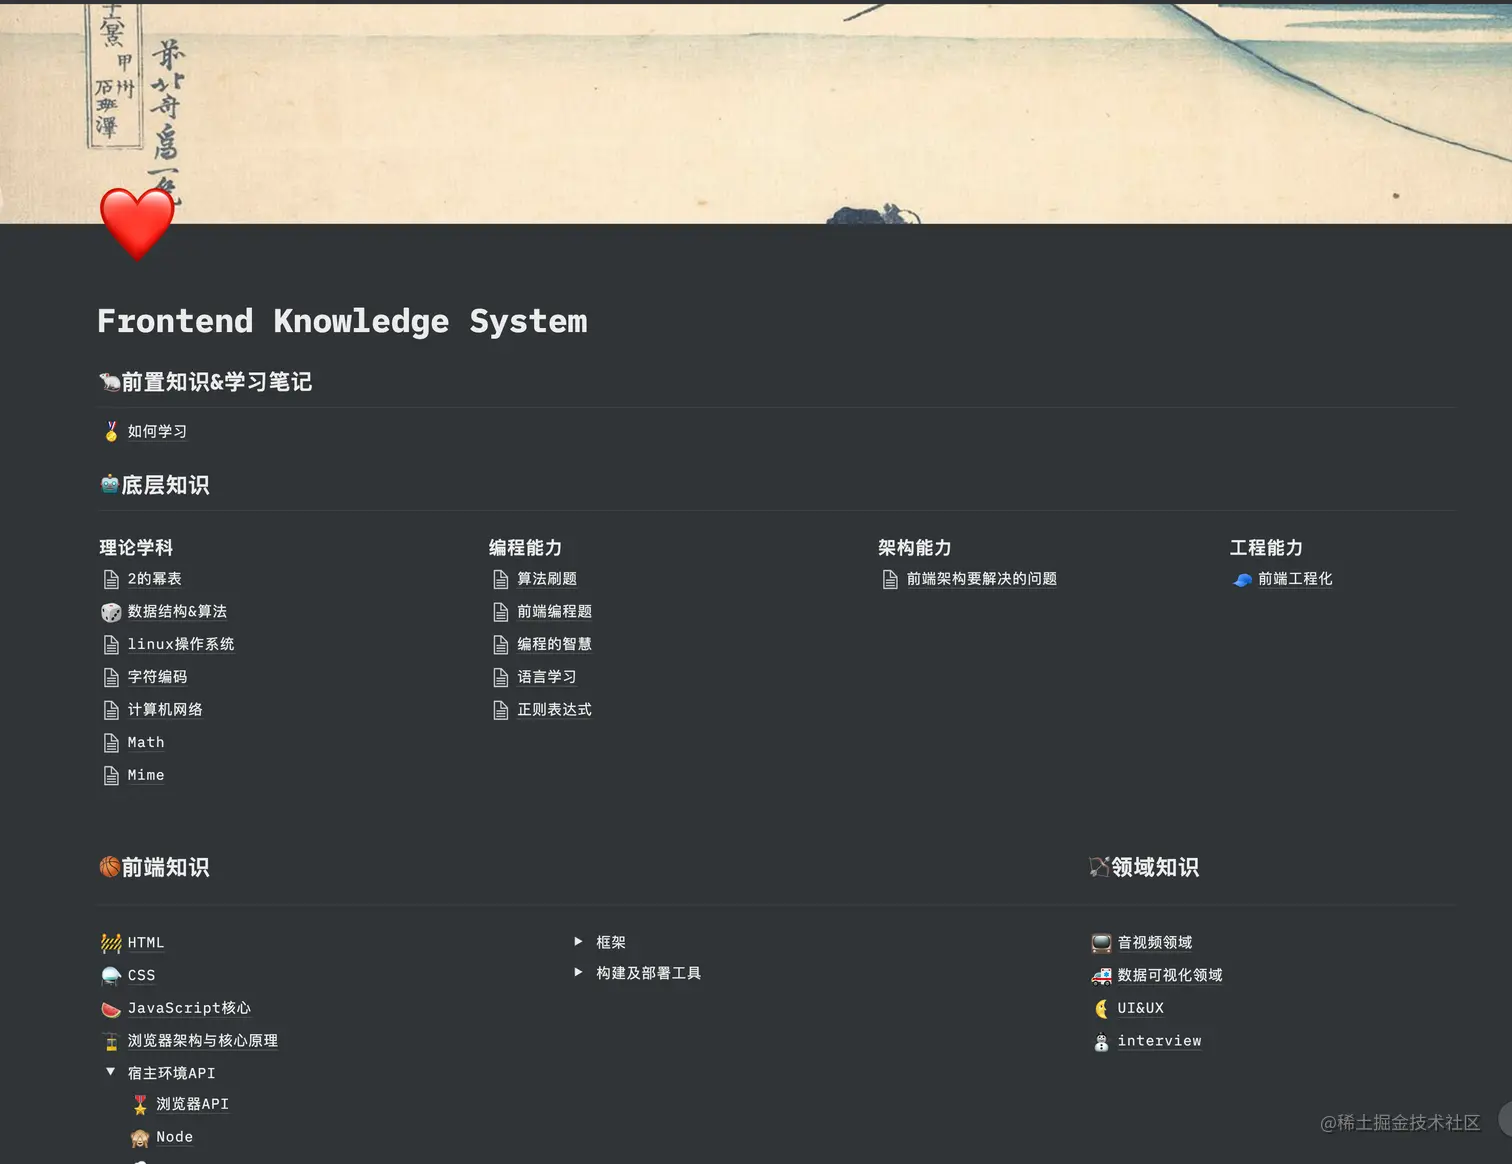
Task: Click icon beside 浏览器架构与核心原理
Action: click(111, 1042)
